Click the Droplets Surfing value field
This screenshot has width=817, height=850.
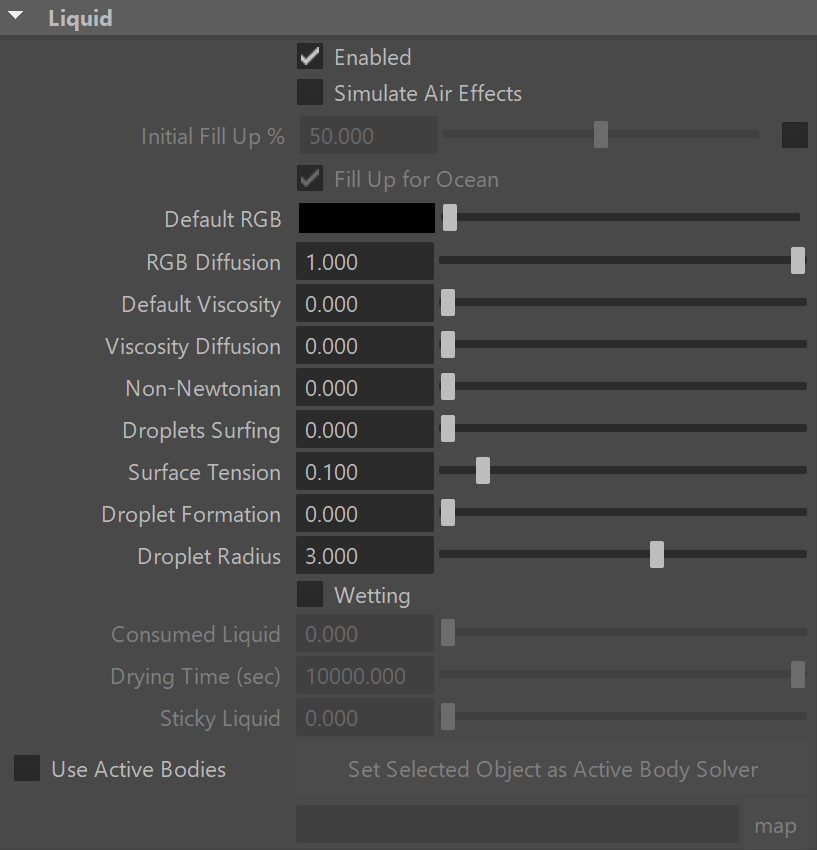[365, 430]
